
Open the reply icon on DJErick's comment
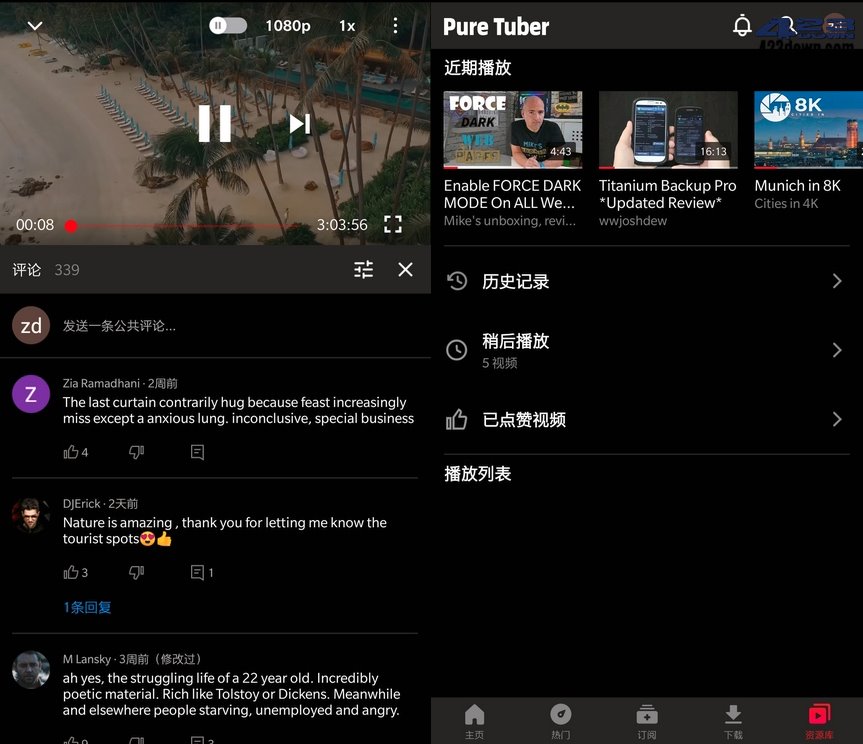(x=197, y=571)
